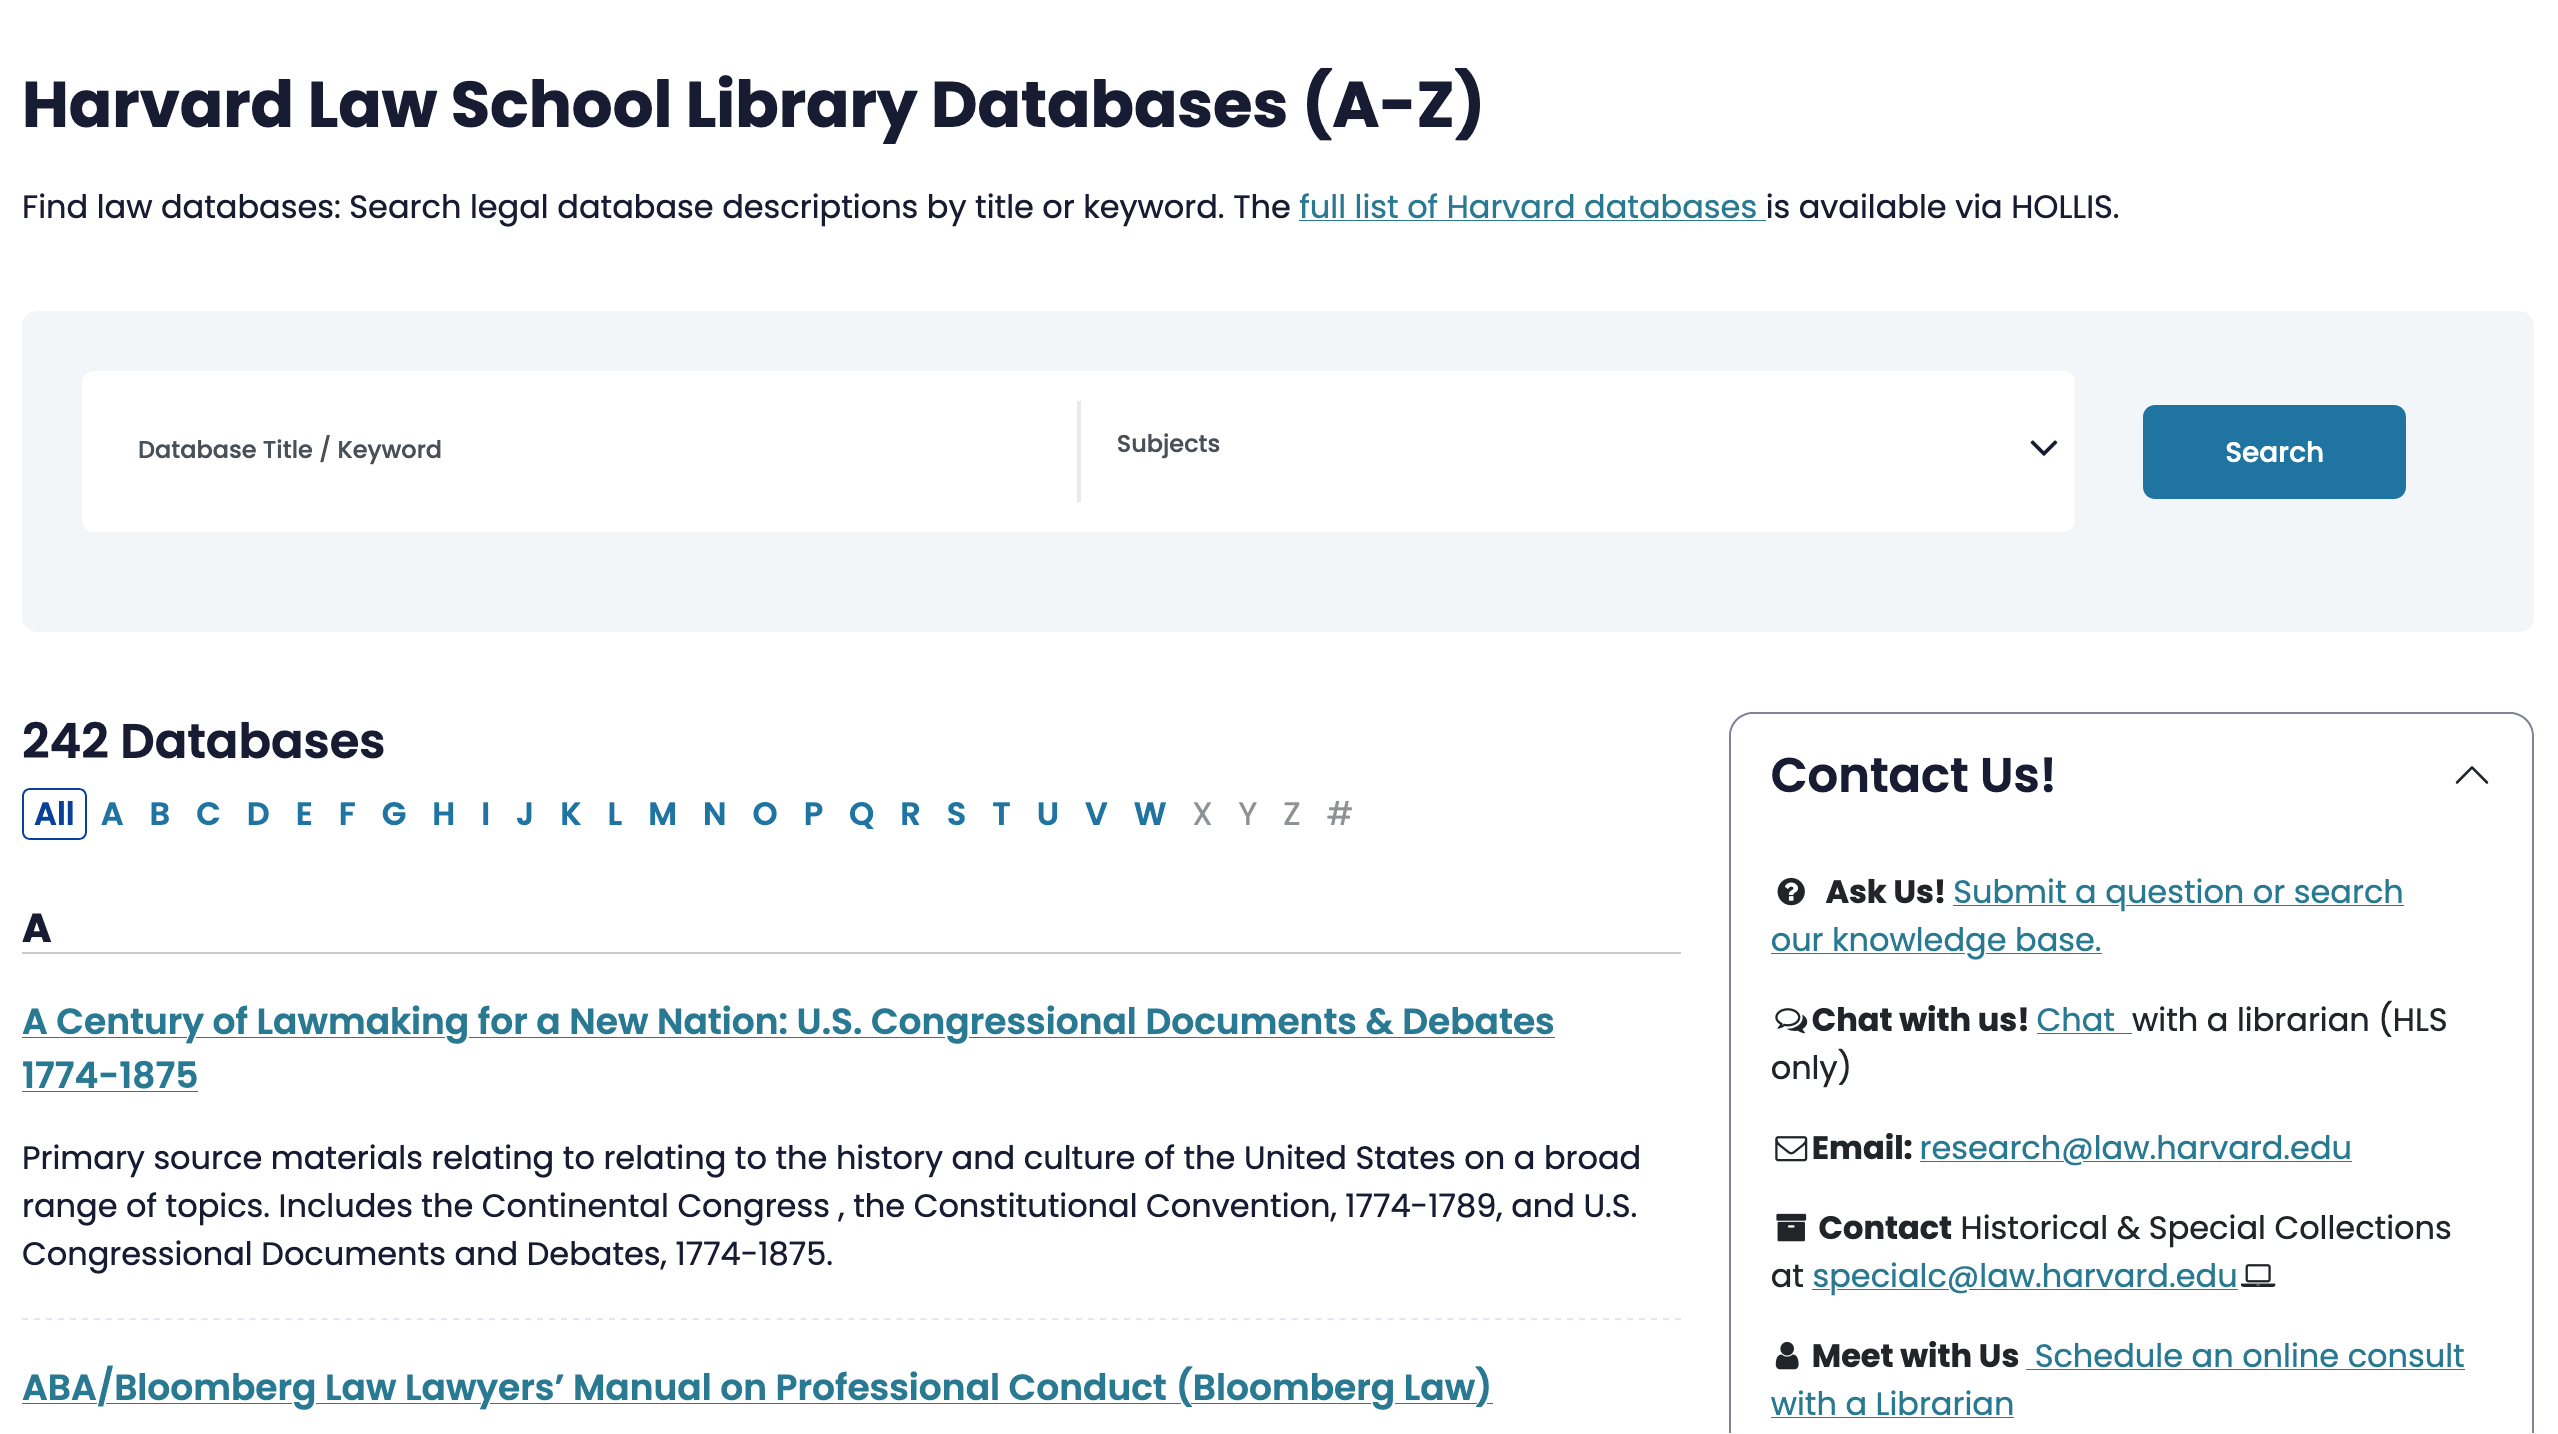Filter databases by letter H

(443, 813)
